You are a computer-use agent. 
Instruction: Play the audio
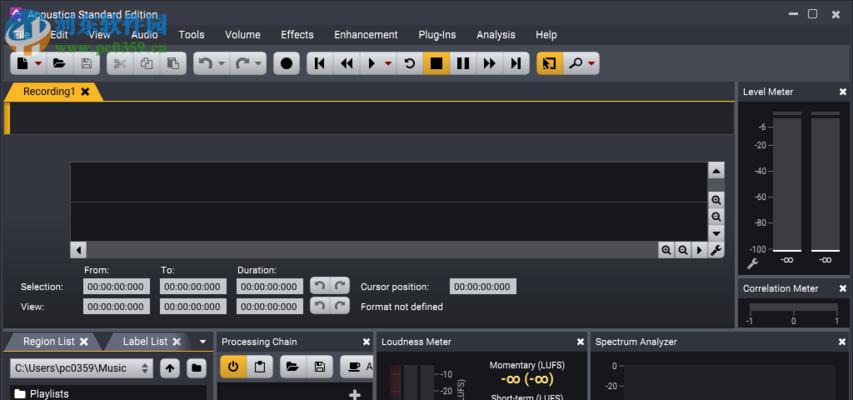tap(372, 64)
